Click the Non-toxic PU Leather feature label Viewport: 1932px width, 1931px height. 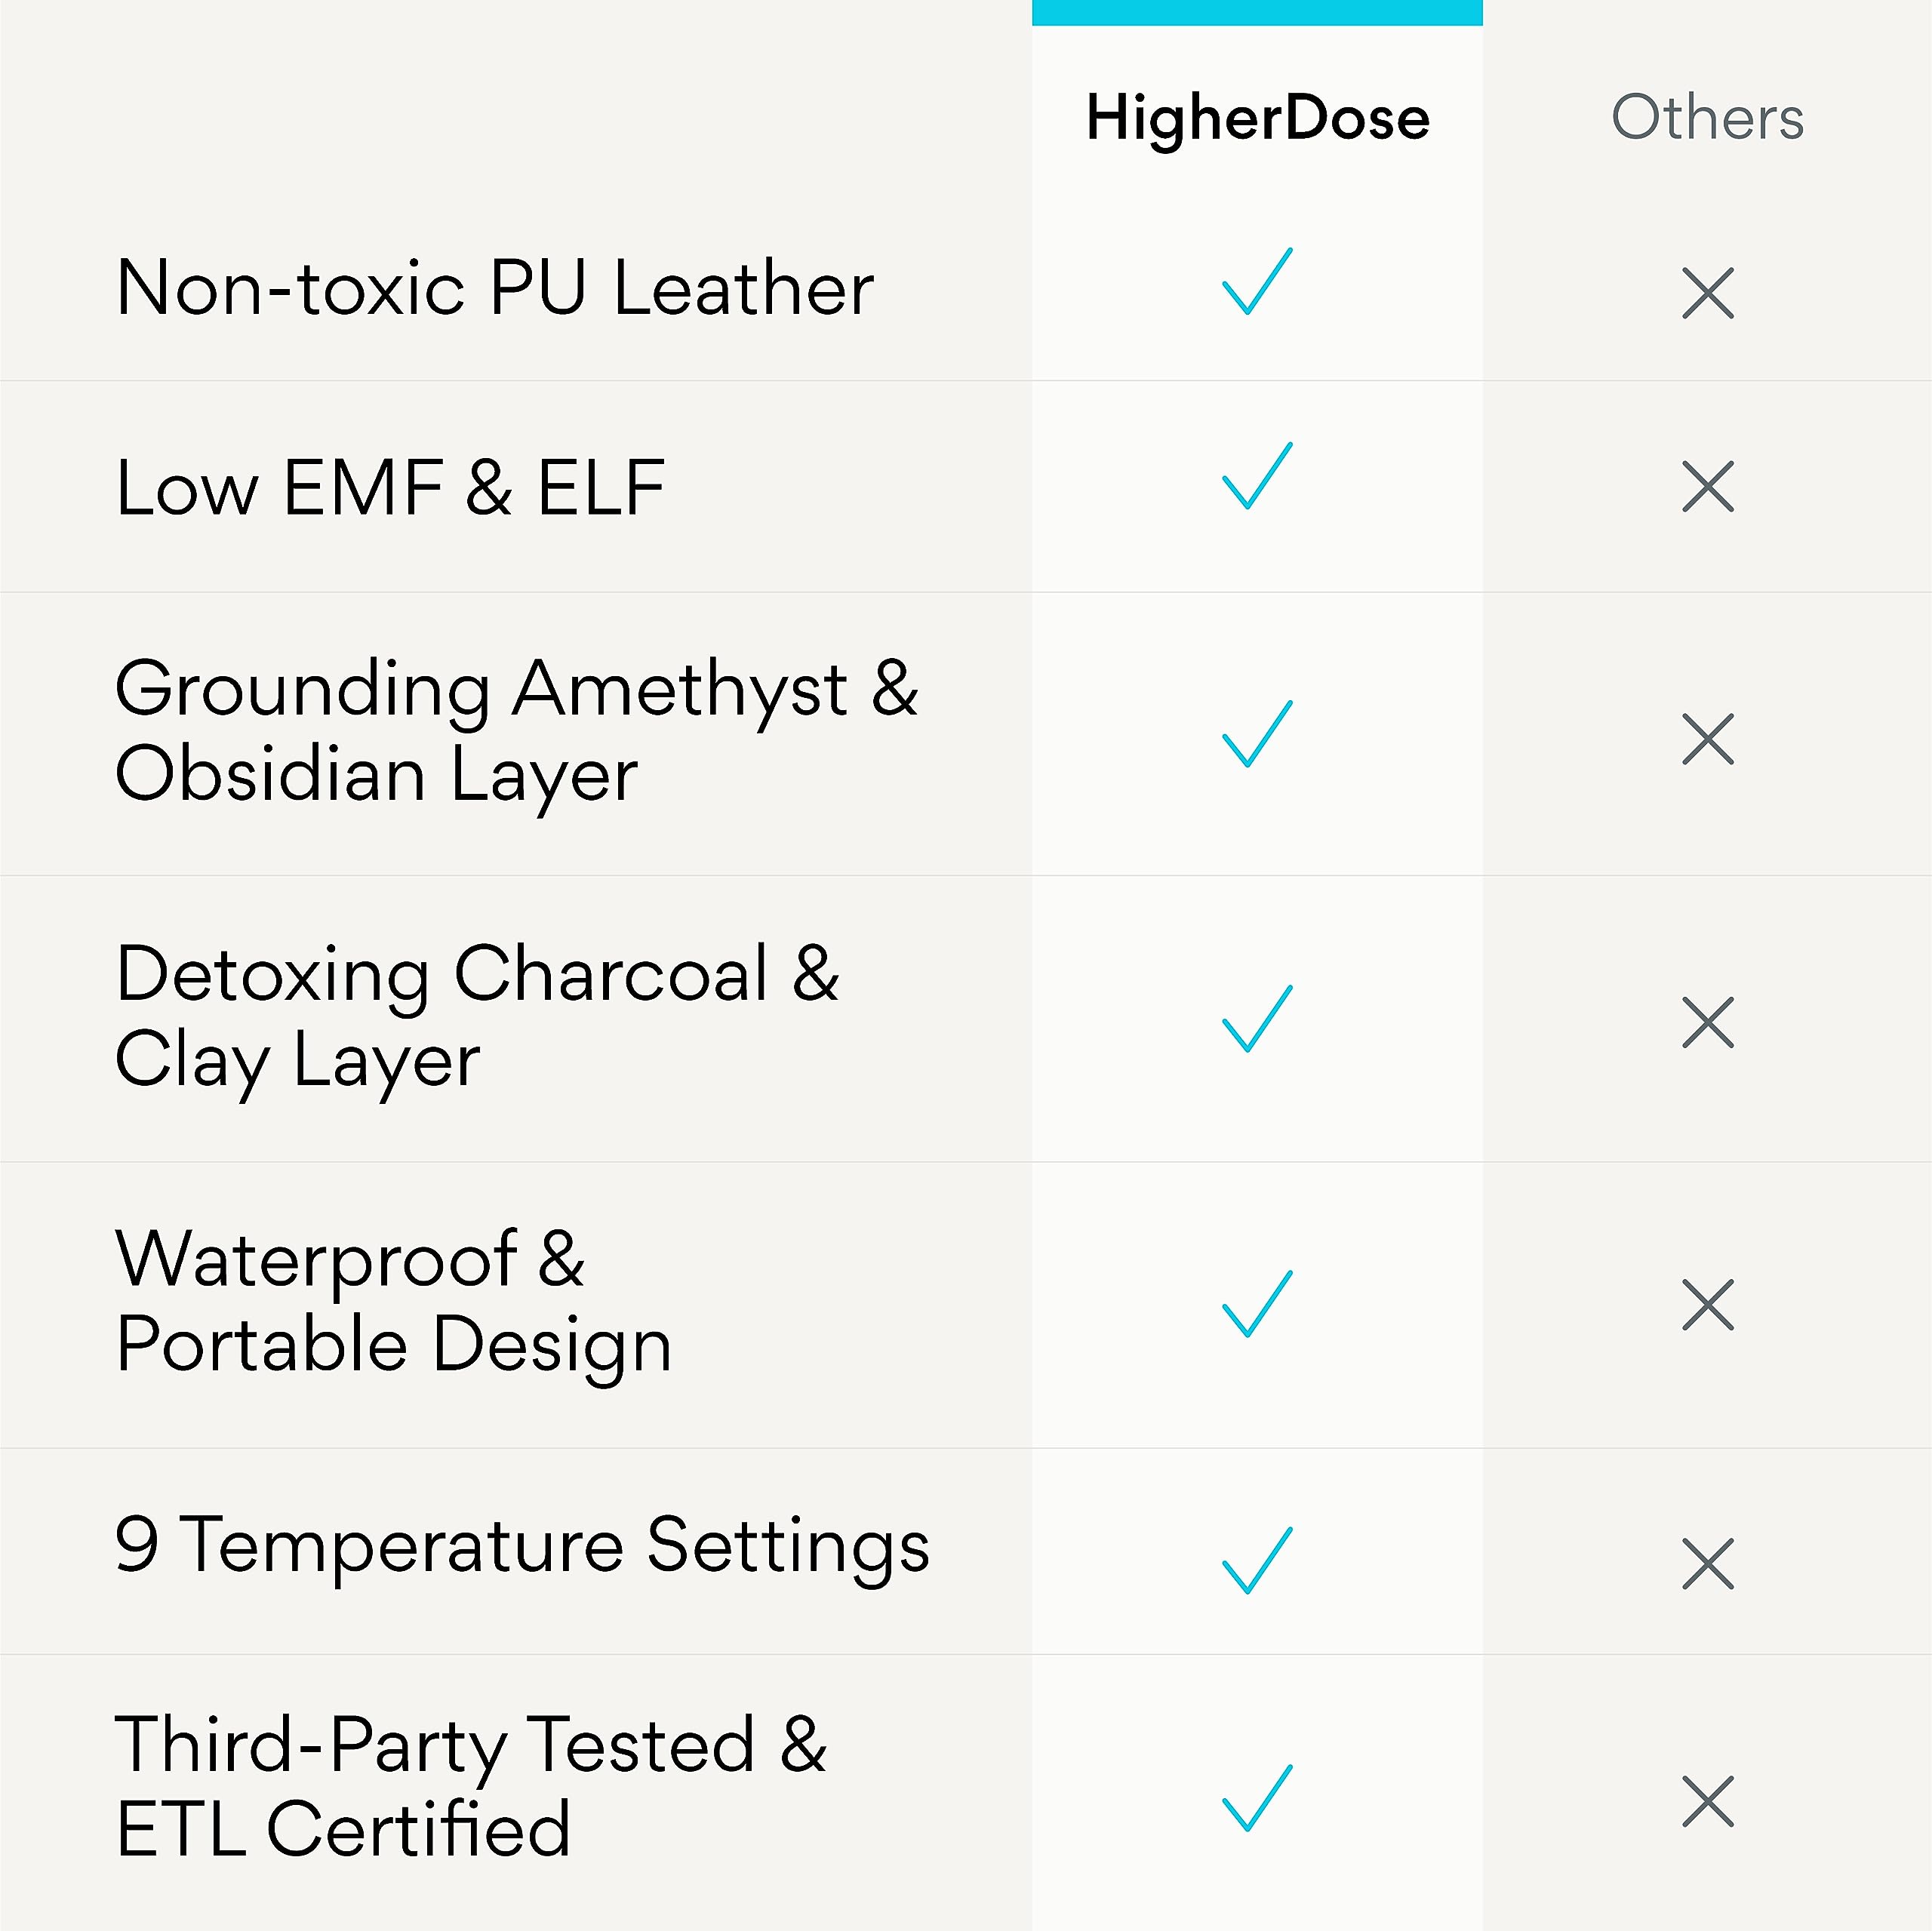pyautogui.click(x=494, y=289)
